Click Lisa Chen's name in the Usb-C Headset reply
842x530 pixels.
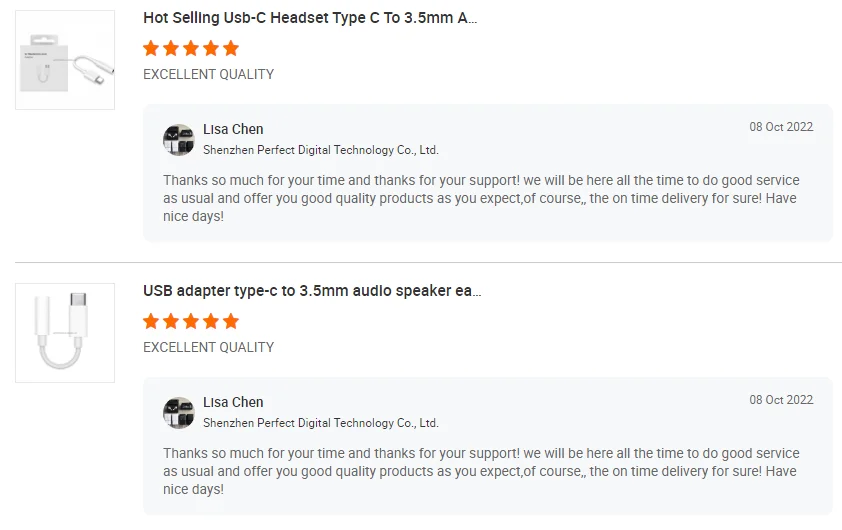[233, 129]
